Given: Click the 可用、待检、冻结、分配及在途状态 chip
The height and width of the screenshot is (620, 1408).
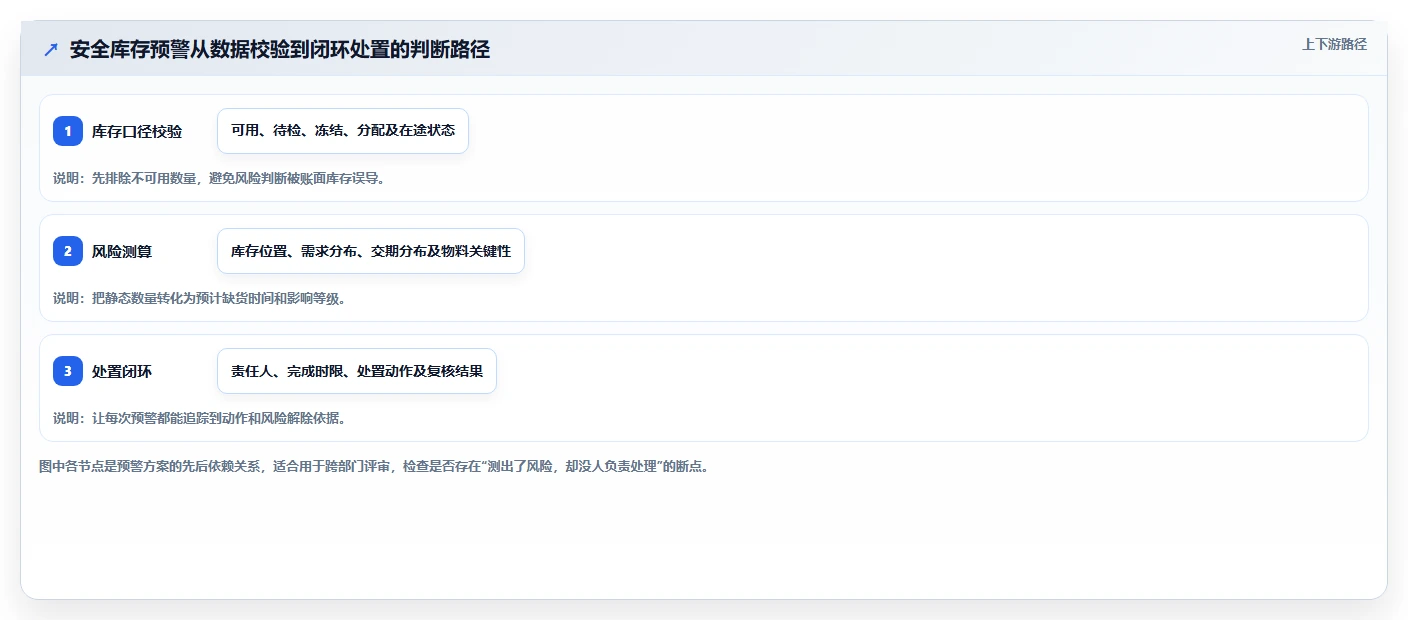Looking at the screenshot, I should [x=343, y=131].
